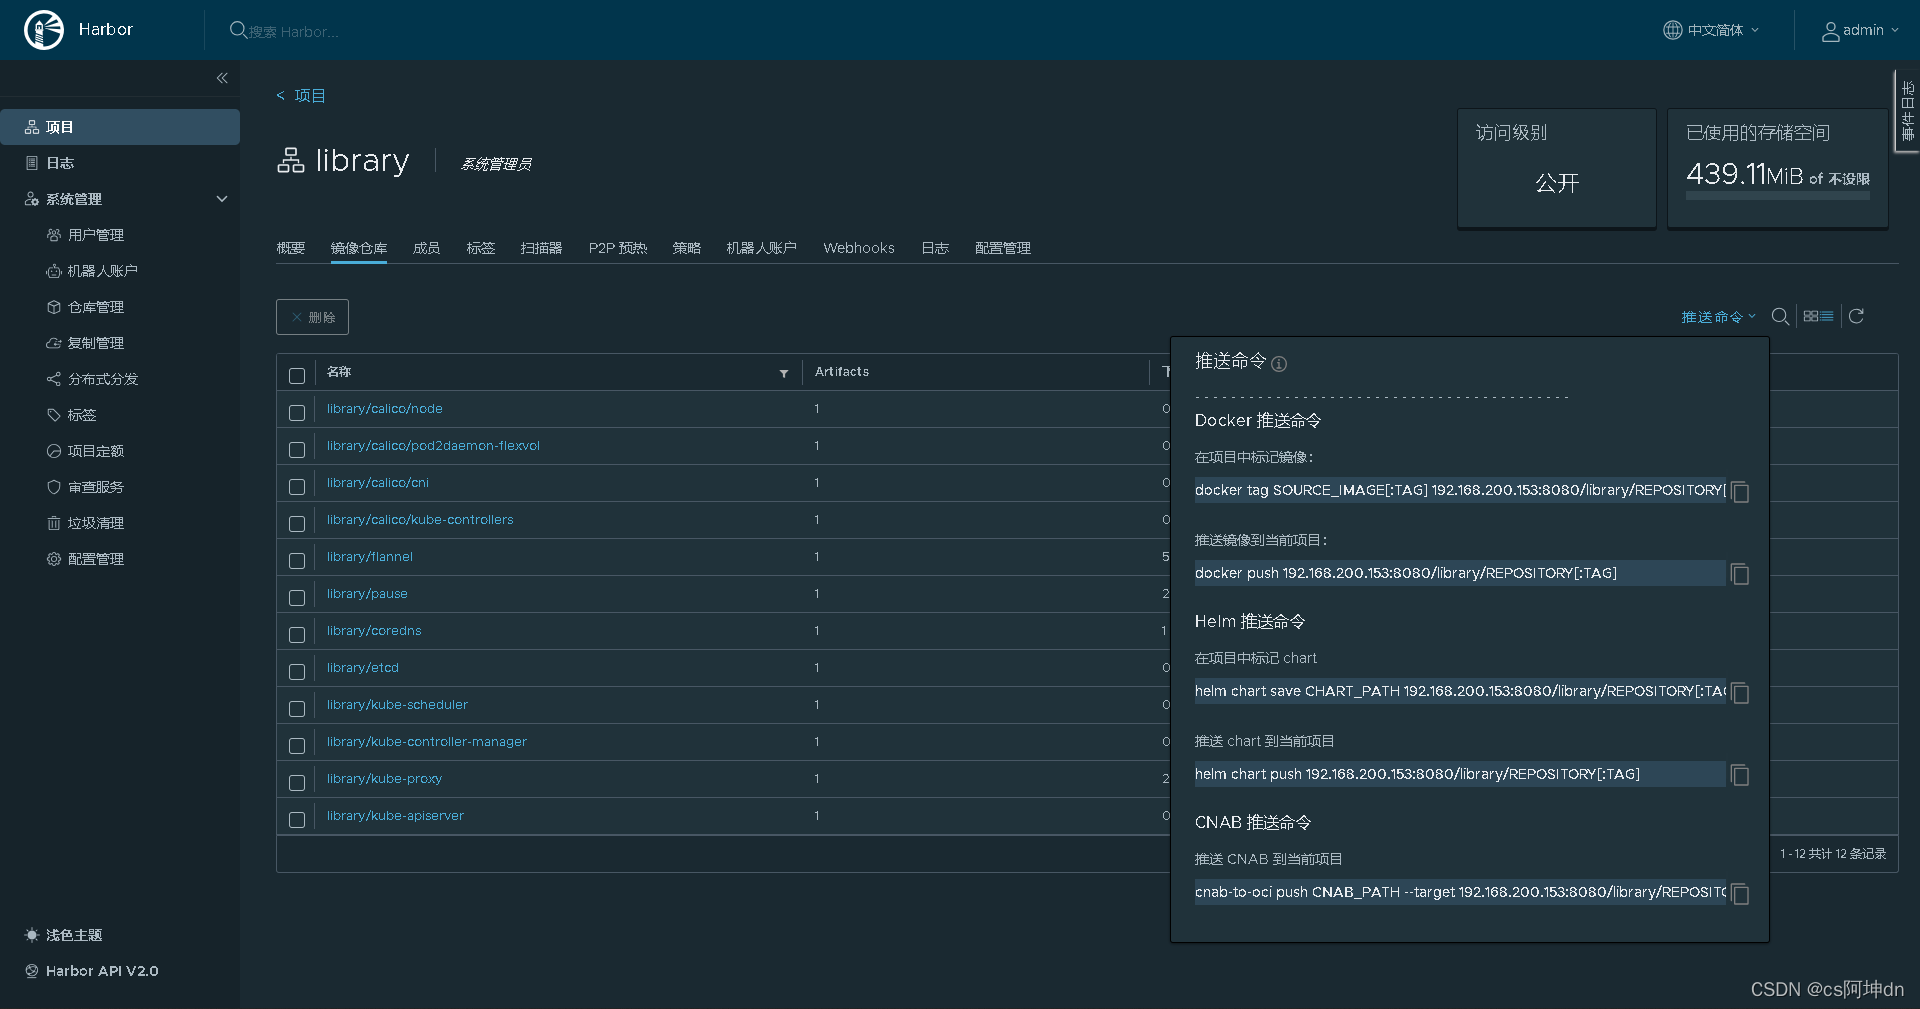This screenshot has height=1009, width=1920.
Task: Toggle select-all checkbox in table header
Action: [x=297, y=376]
